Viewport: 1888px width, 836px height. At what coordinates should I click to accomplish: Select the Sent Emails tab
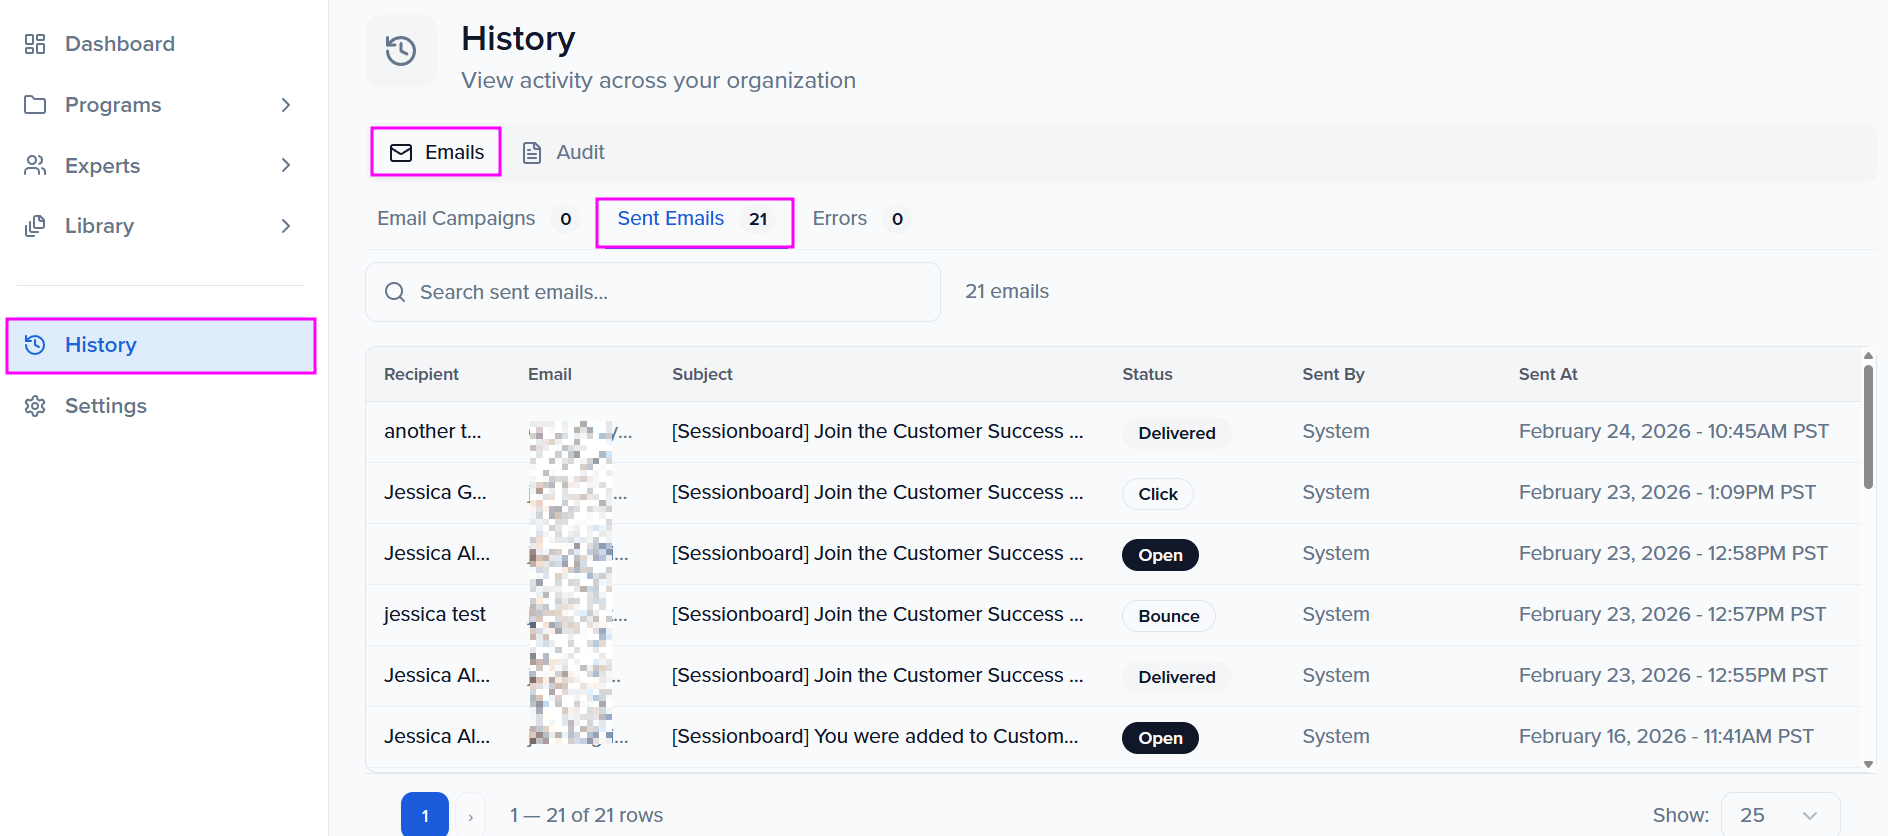[671, 219]
